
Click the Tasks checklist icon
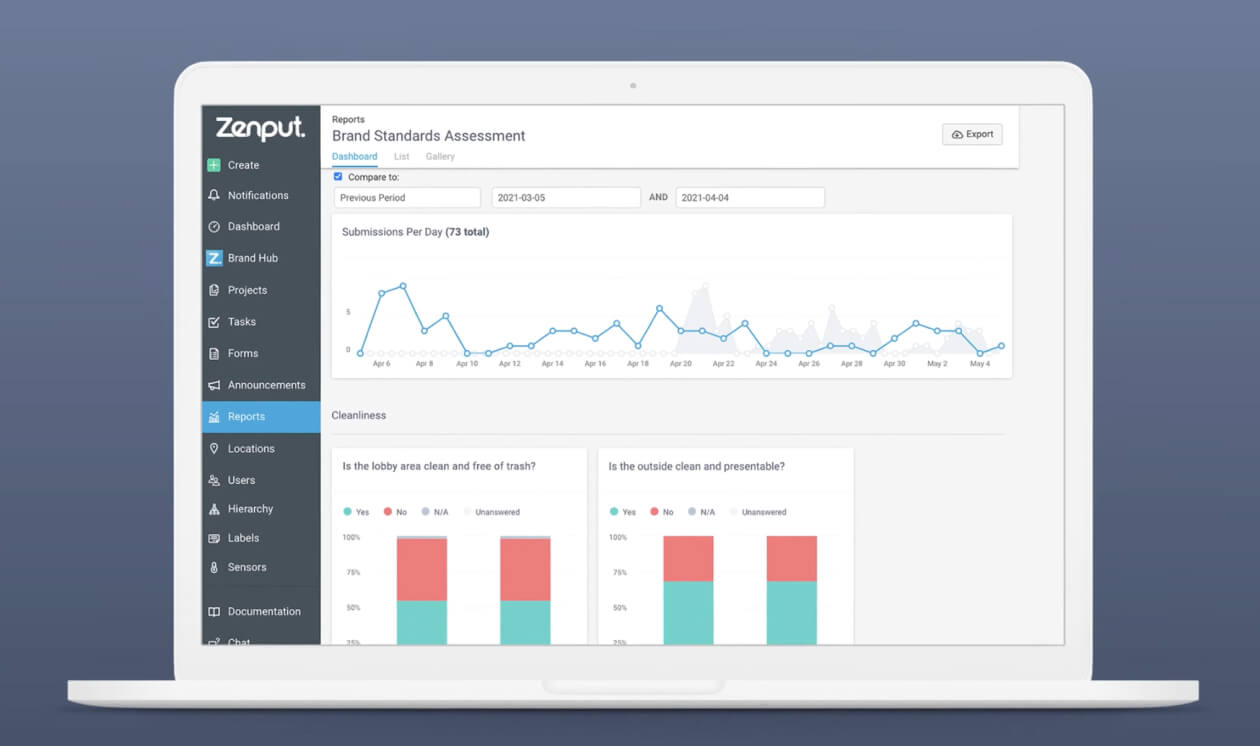click(x=213, y=321)
